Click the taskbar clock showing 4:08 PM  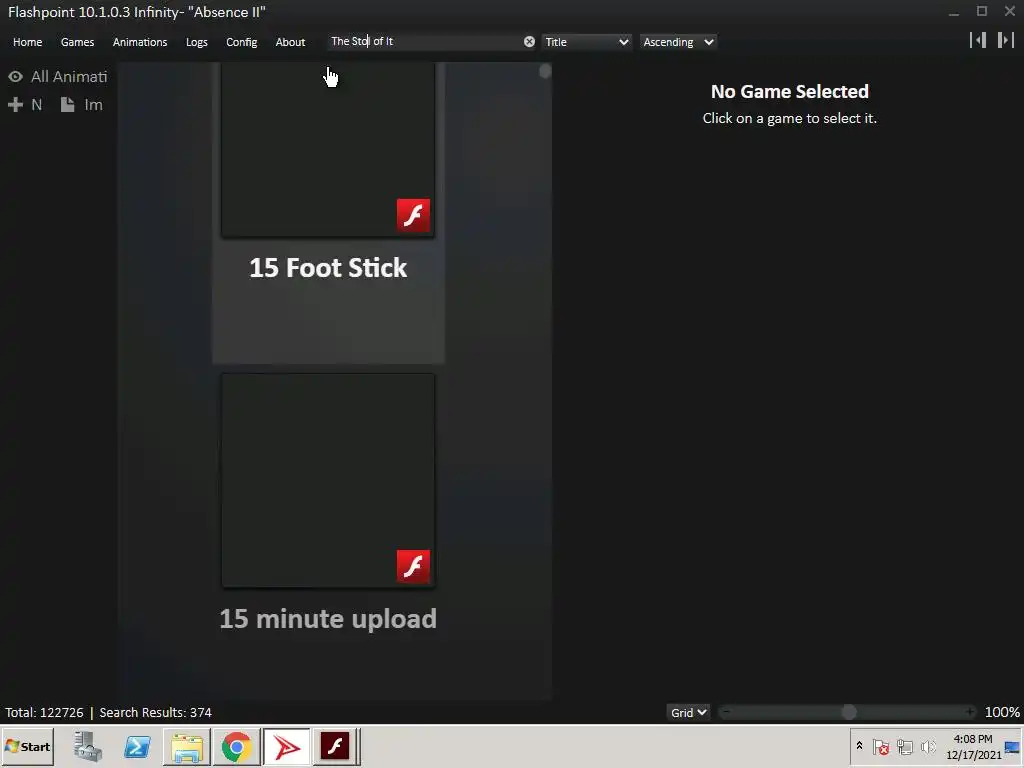tap(973, 746)
